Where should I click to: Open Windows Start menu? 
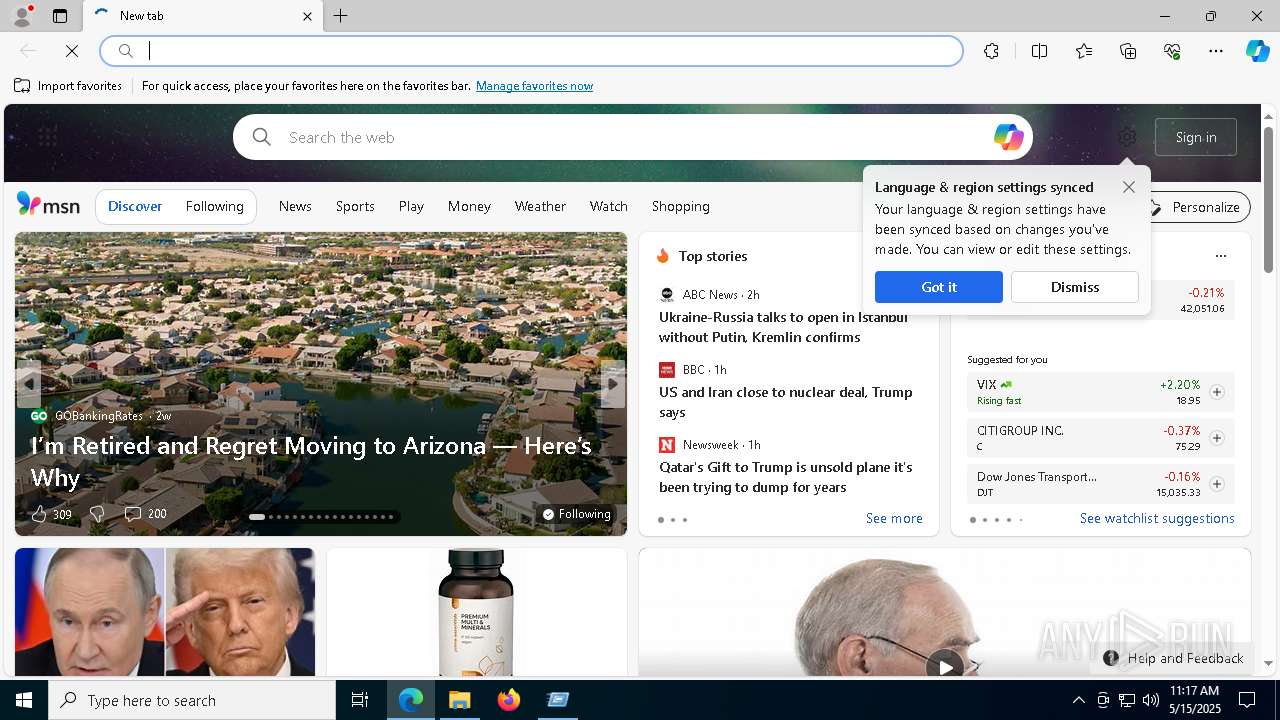tap(24, 700)
